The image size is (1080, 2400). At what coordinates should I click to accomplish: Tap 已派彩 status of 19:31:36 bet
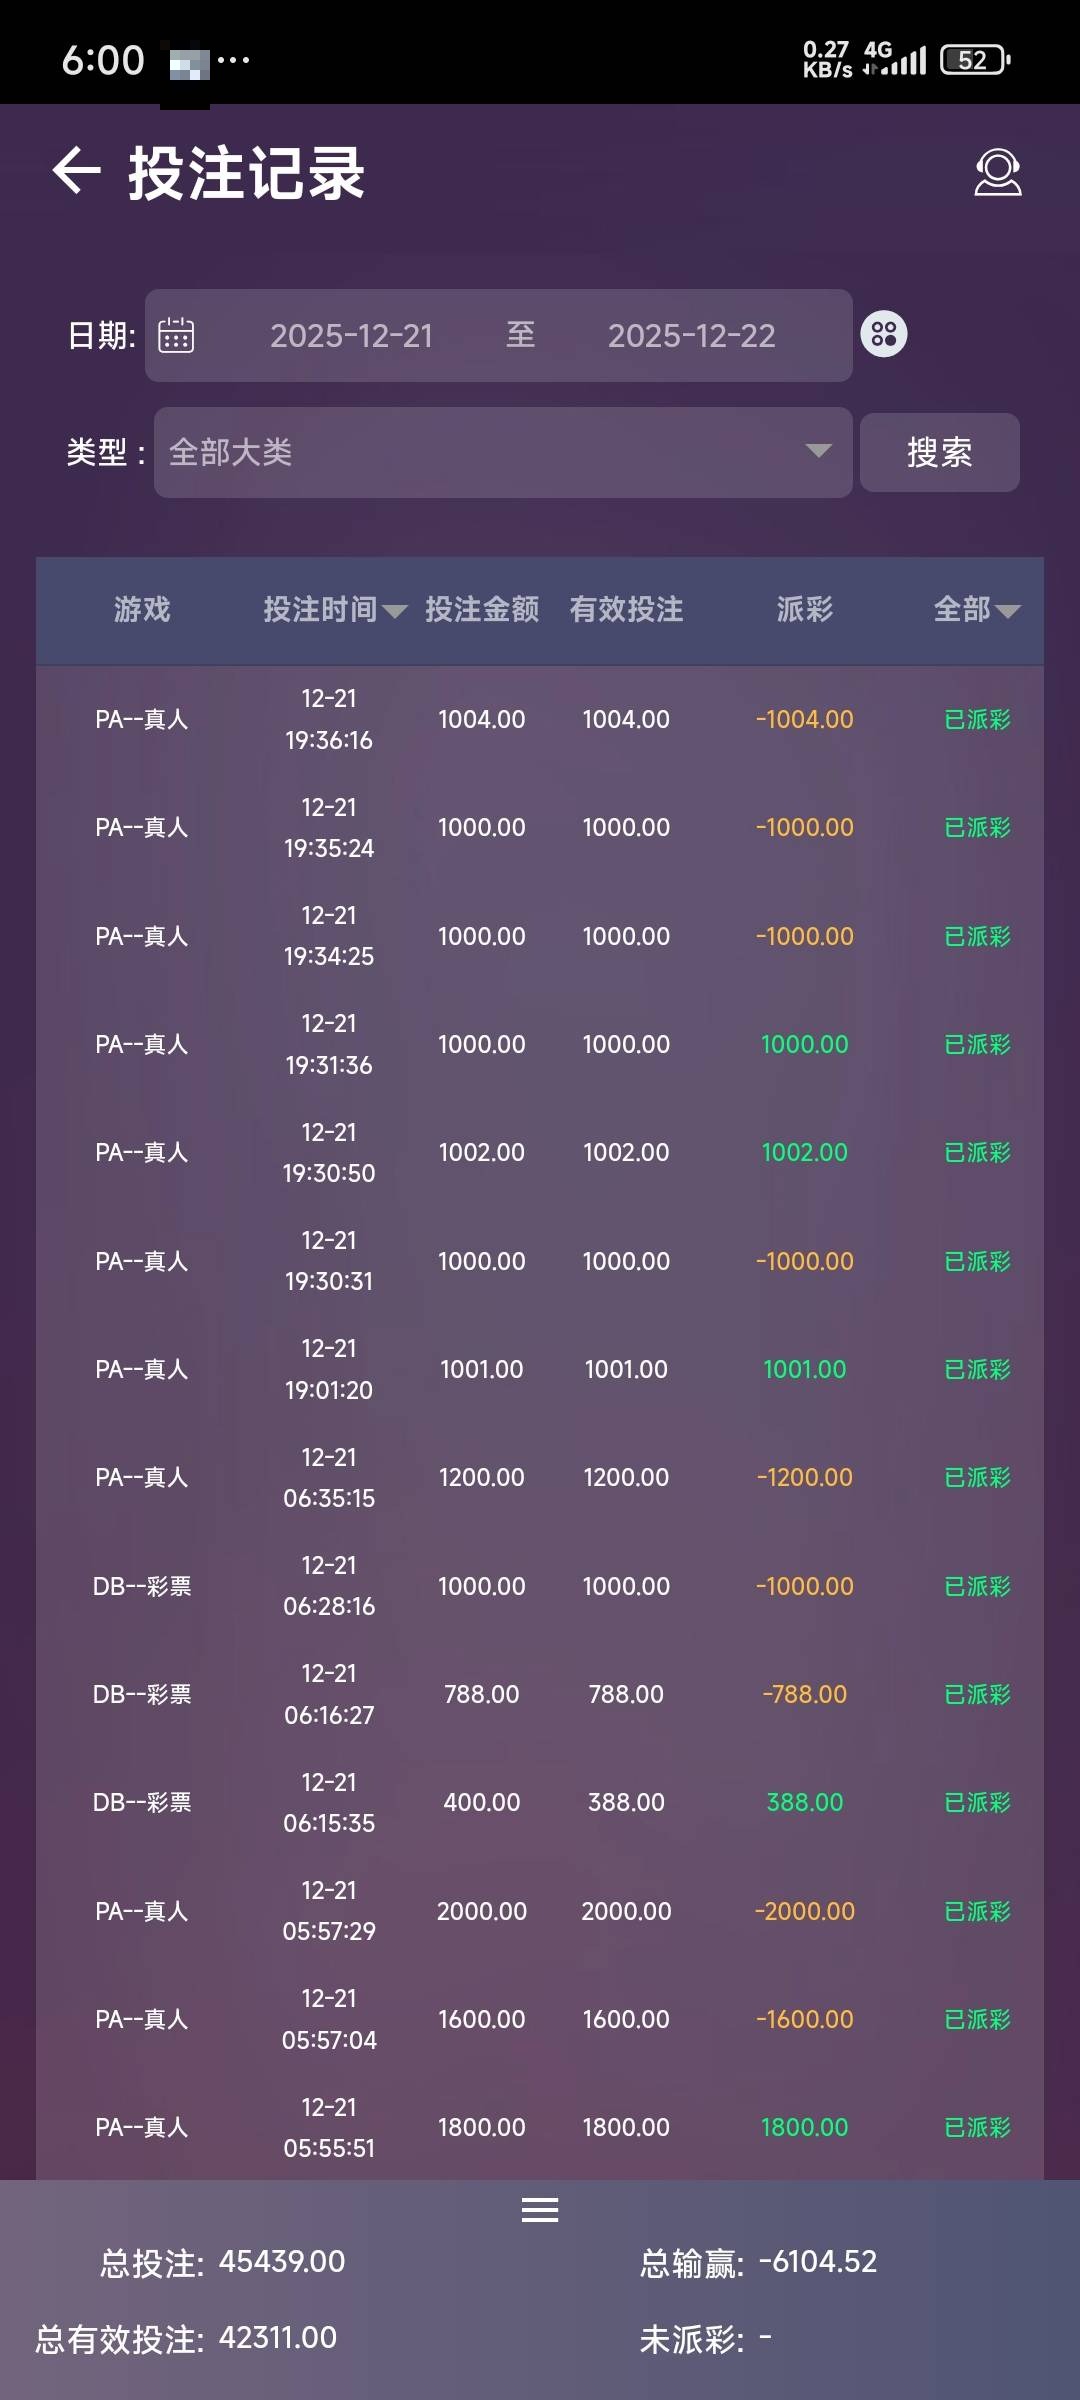click(977, 1045)
